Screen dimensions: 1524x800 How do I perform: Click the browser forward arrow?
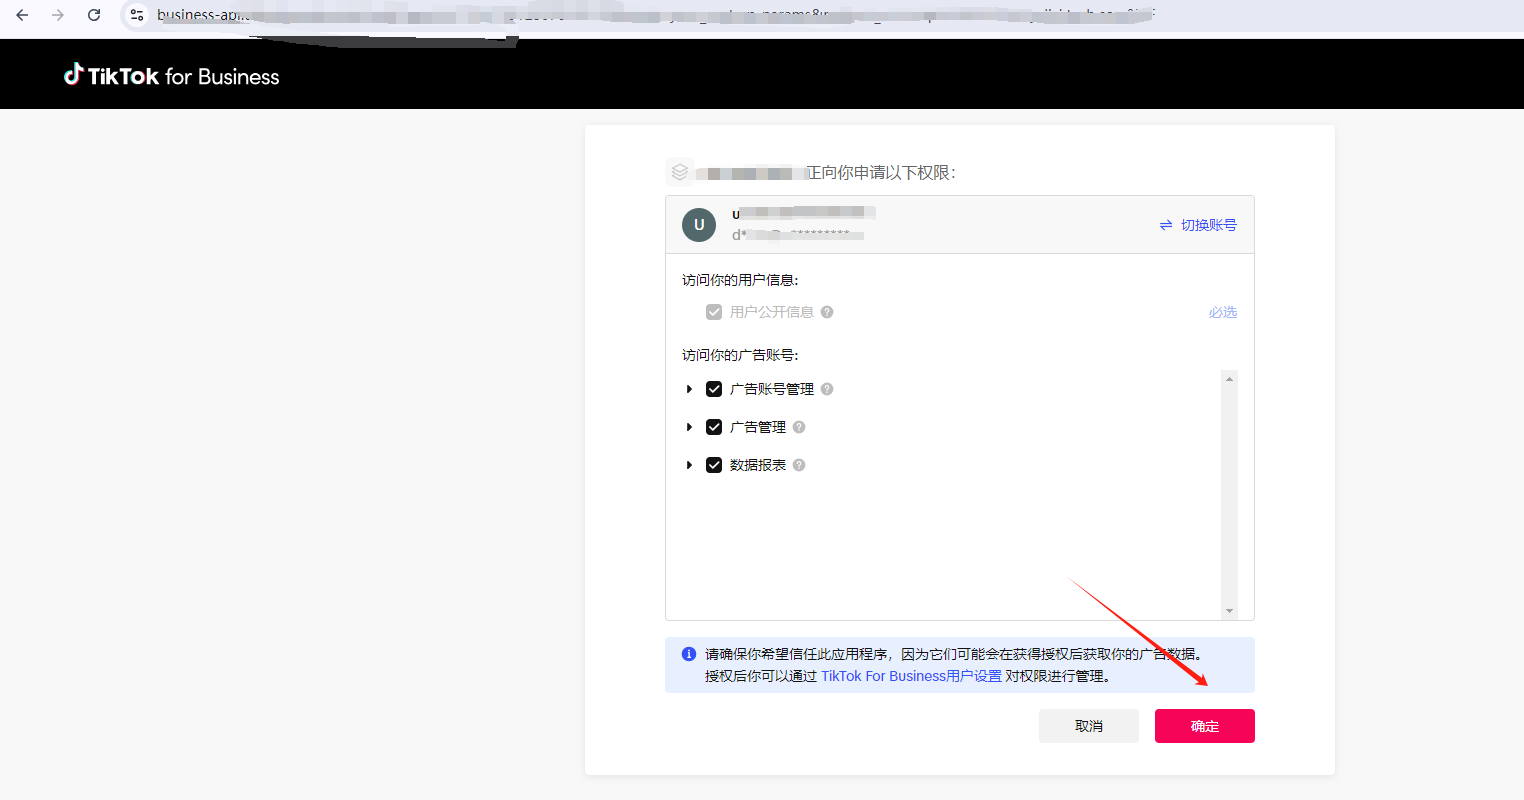58,15
